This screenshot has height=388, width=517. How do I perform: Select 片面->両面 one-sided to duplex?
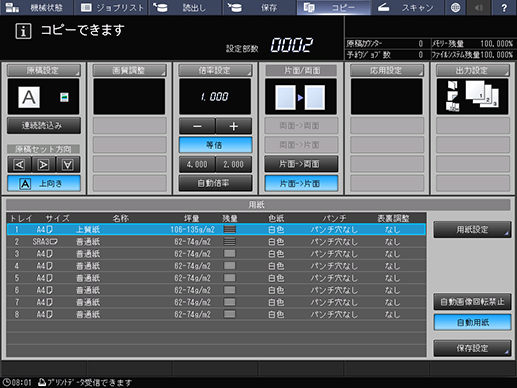tap(301, 164)
